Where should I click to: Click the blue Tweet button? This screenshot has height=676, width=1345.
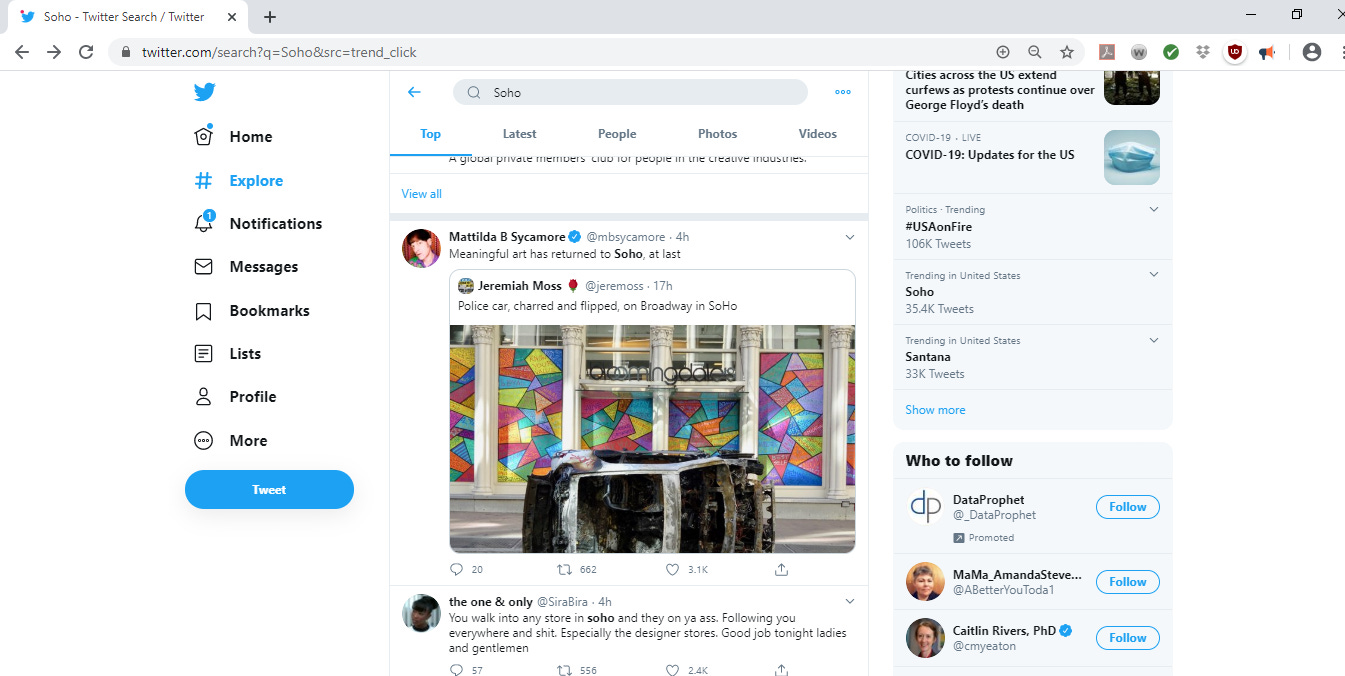click(269, 490)
